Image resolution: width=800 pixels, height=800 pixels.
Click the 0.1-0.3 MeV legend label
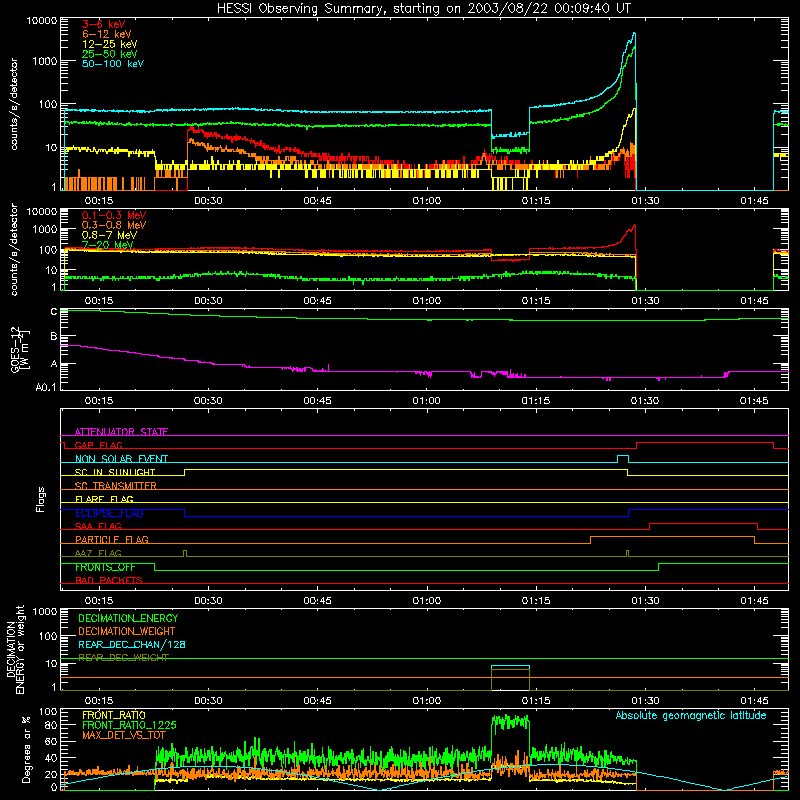114,215
